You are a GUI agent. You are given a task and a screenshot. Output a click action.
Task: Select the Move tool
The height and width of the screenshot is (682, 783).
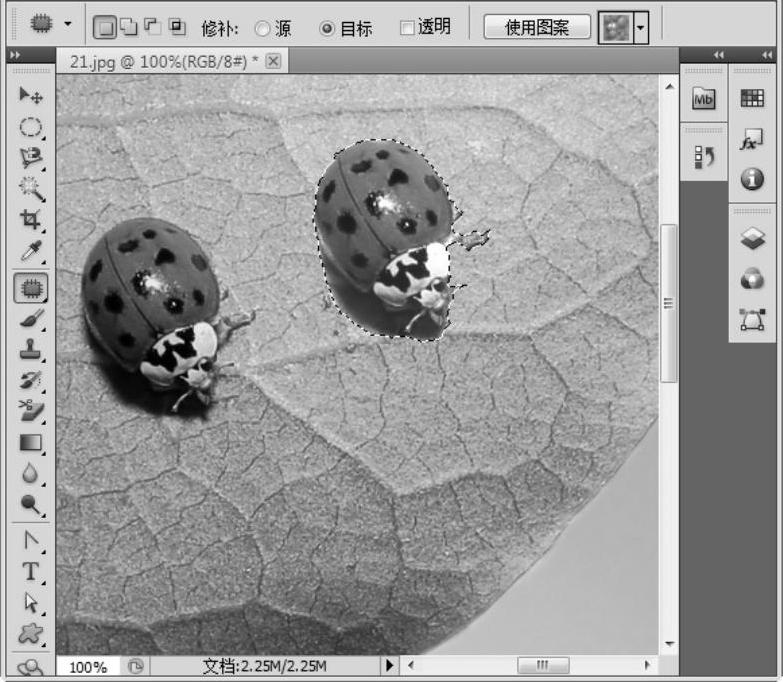pyautogui.click(x=31, y=96)
